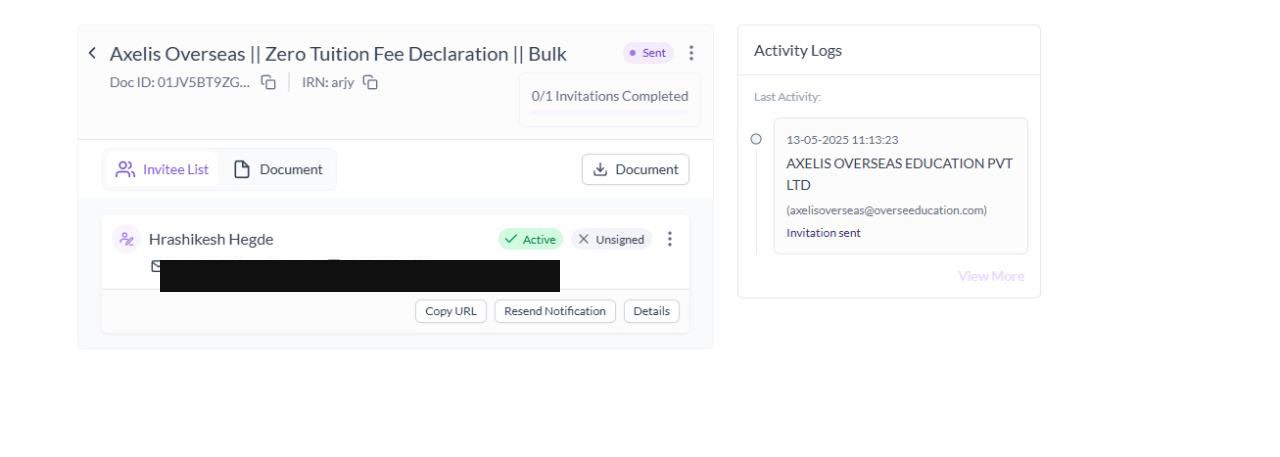The image size is (1280, 457).
Task: Click the axelisoverseas@overseeducation.com email text
Action: pyautogui.click(x=887, y=210)
